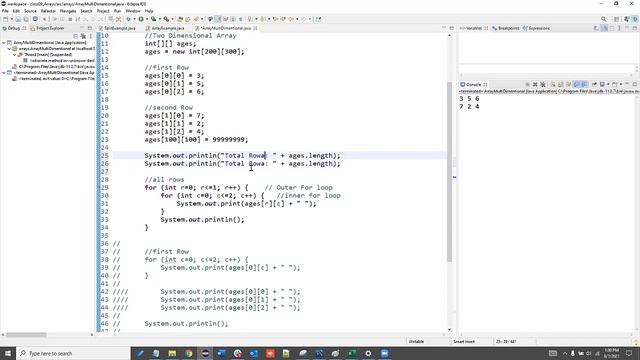Open the Navigate menu
The width and height of the screenshot is (640, 360).
click(68, 11)
